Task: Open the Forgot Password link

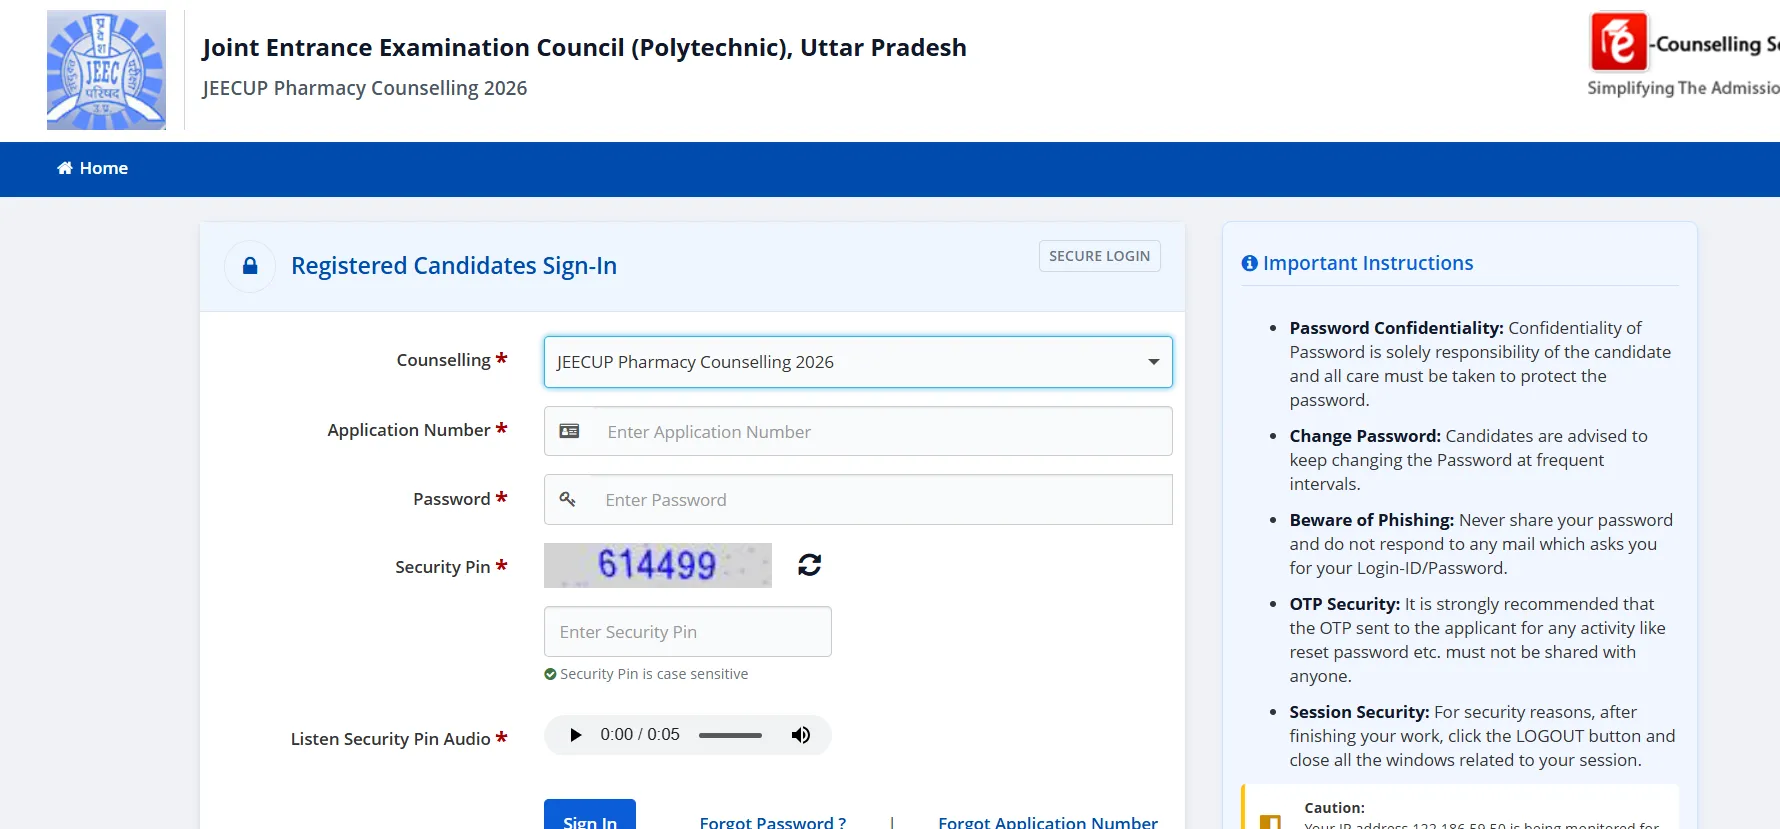Action: [x=773, y=822]
